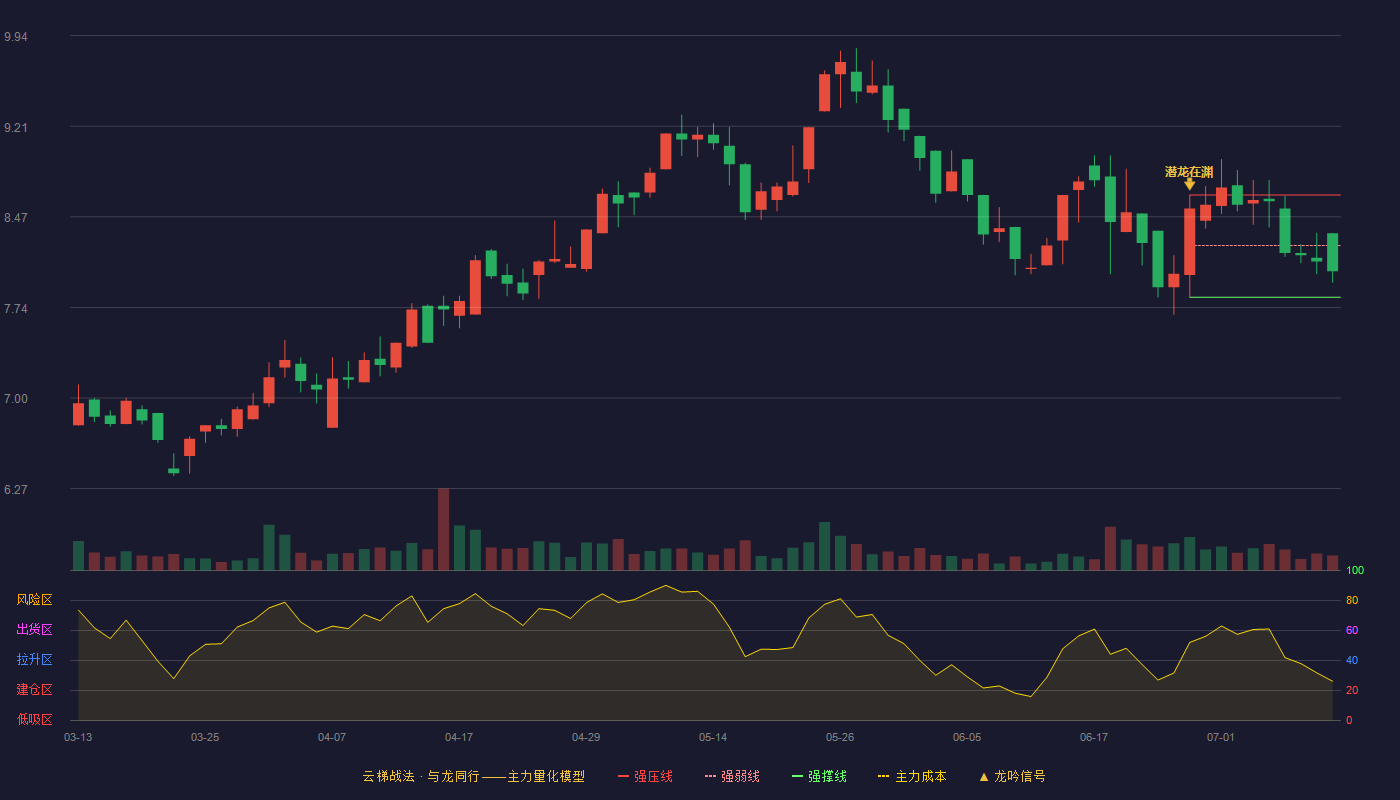Click the 03-13 date label
This screenshot has width=1400, height=800.
(x=78, y=737)
